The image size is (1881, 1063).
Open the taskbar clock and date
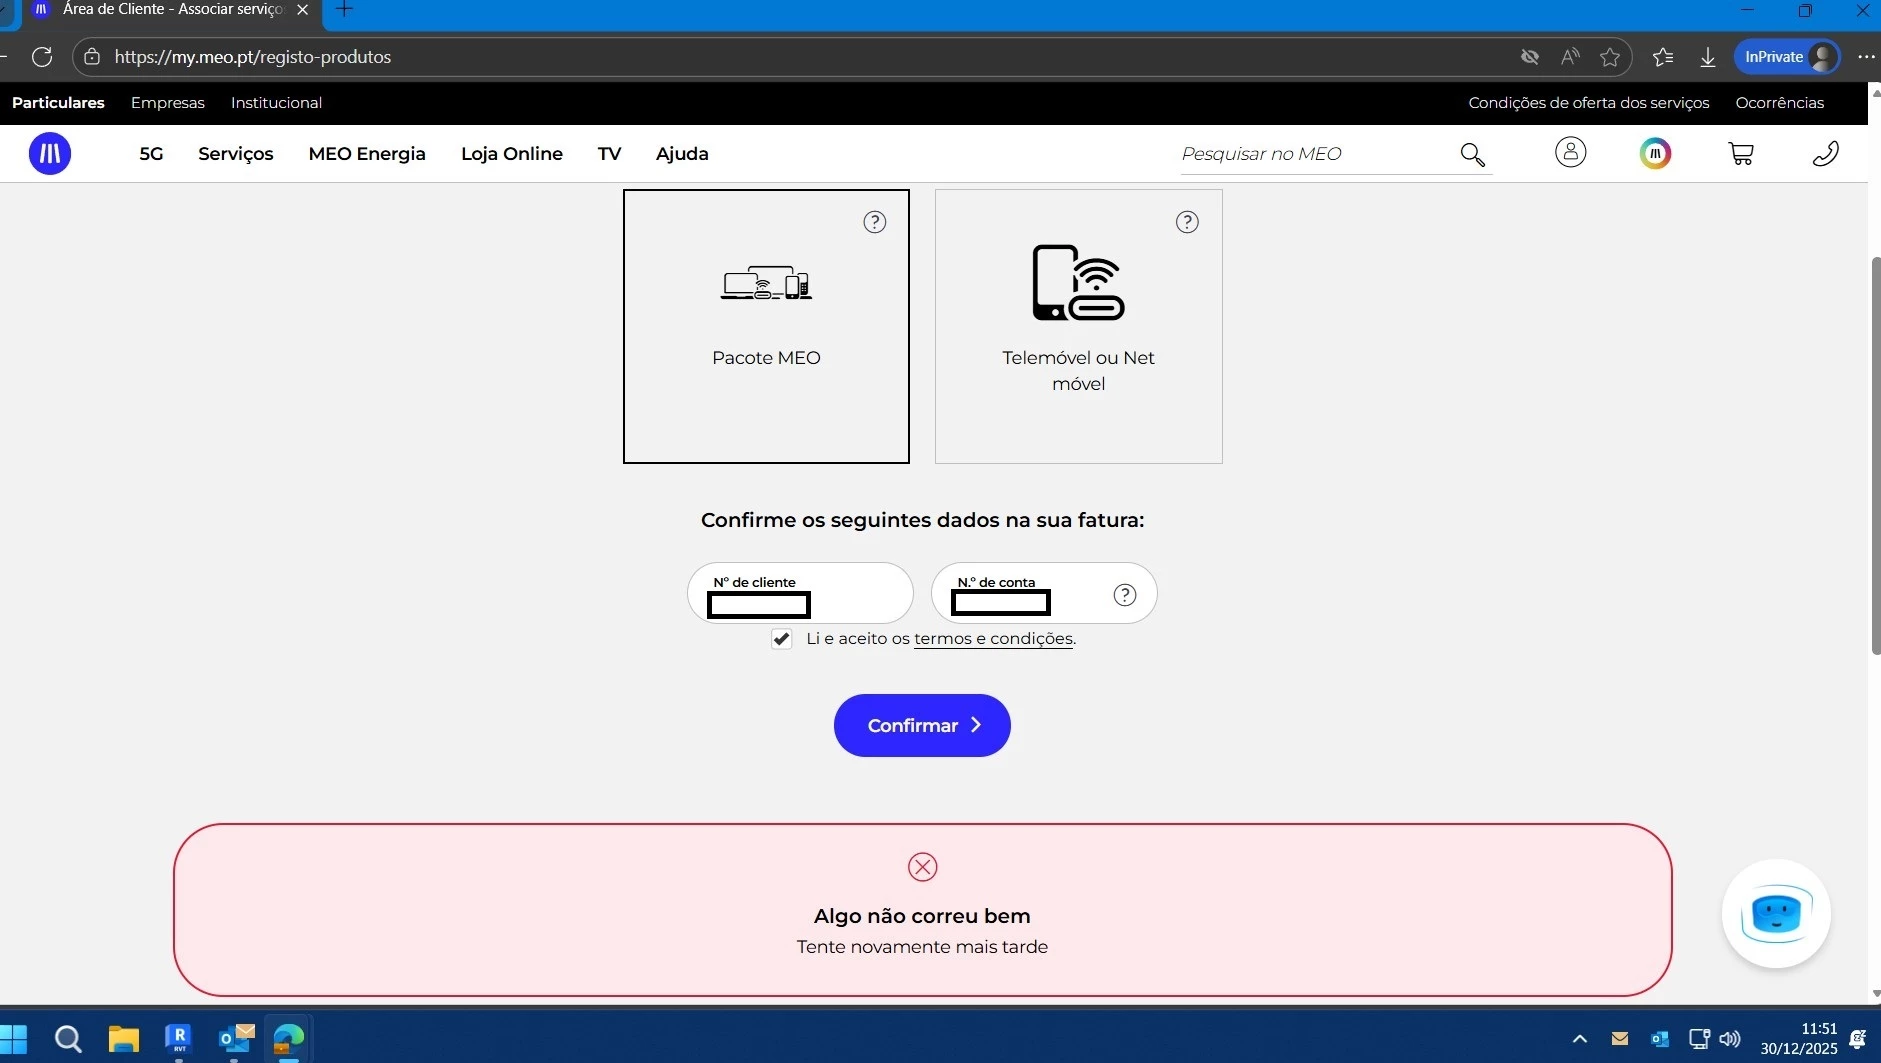click(1799, 1039)
